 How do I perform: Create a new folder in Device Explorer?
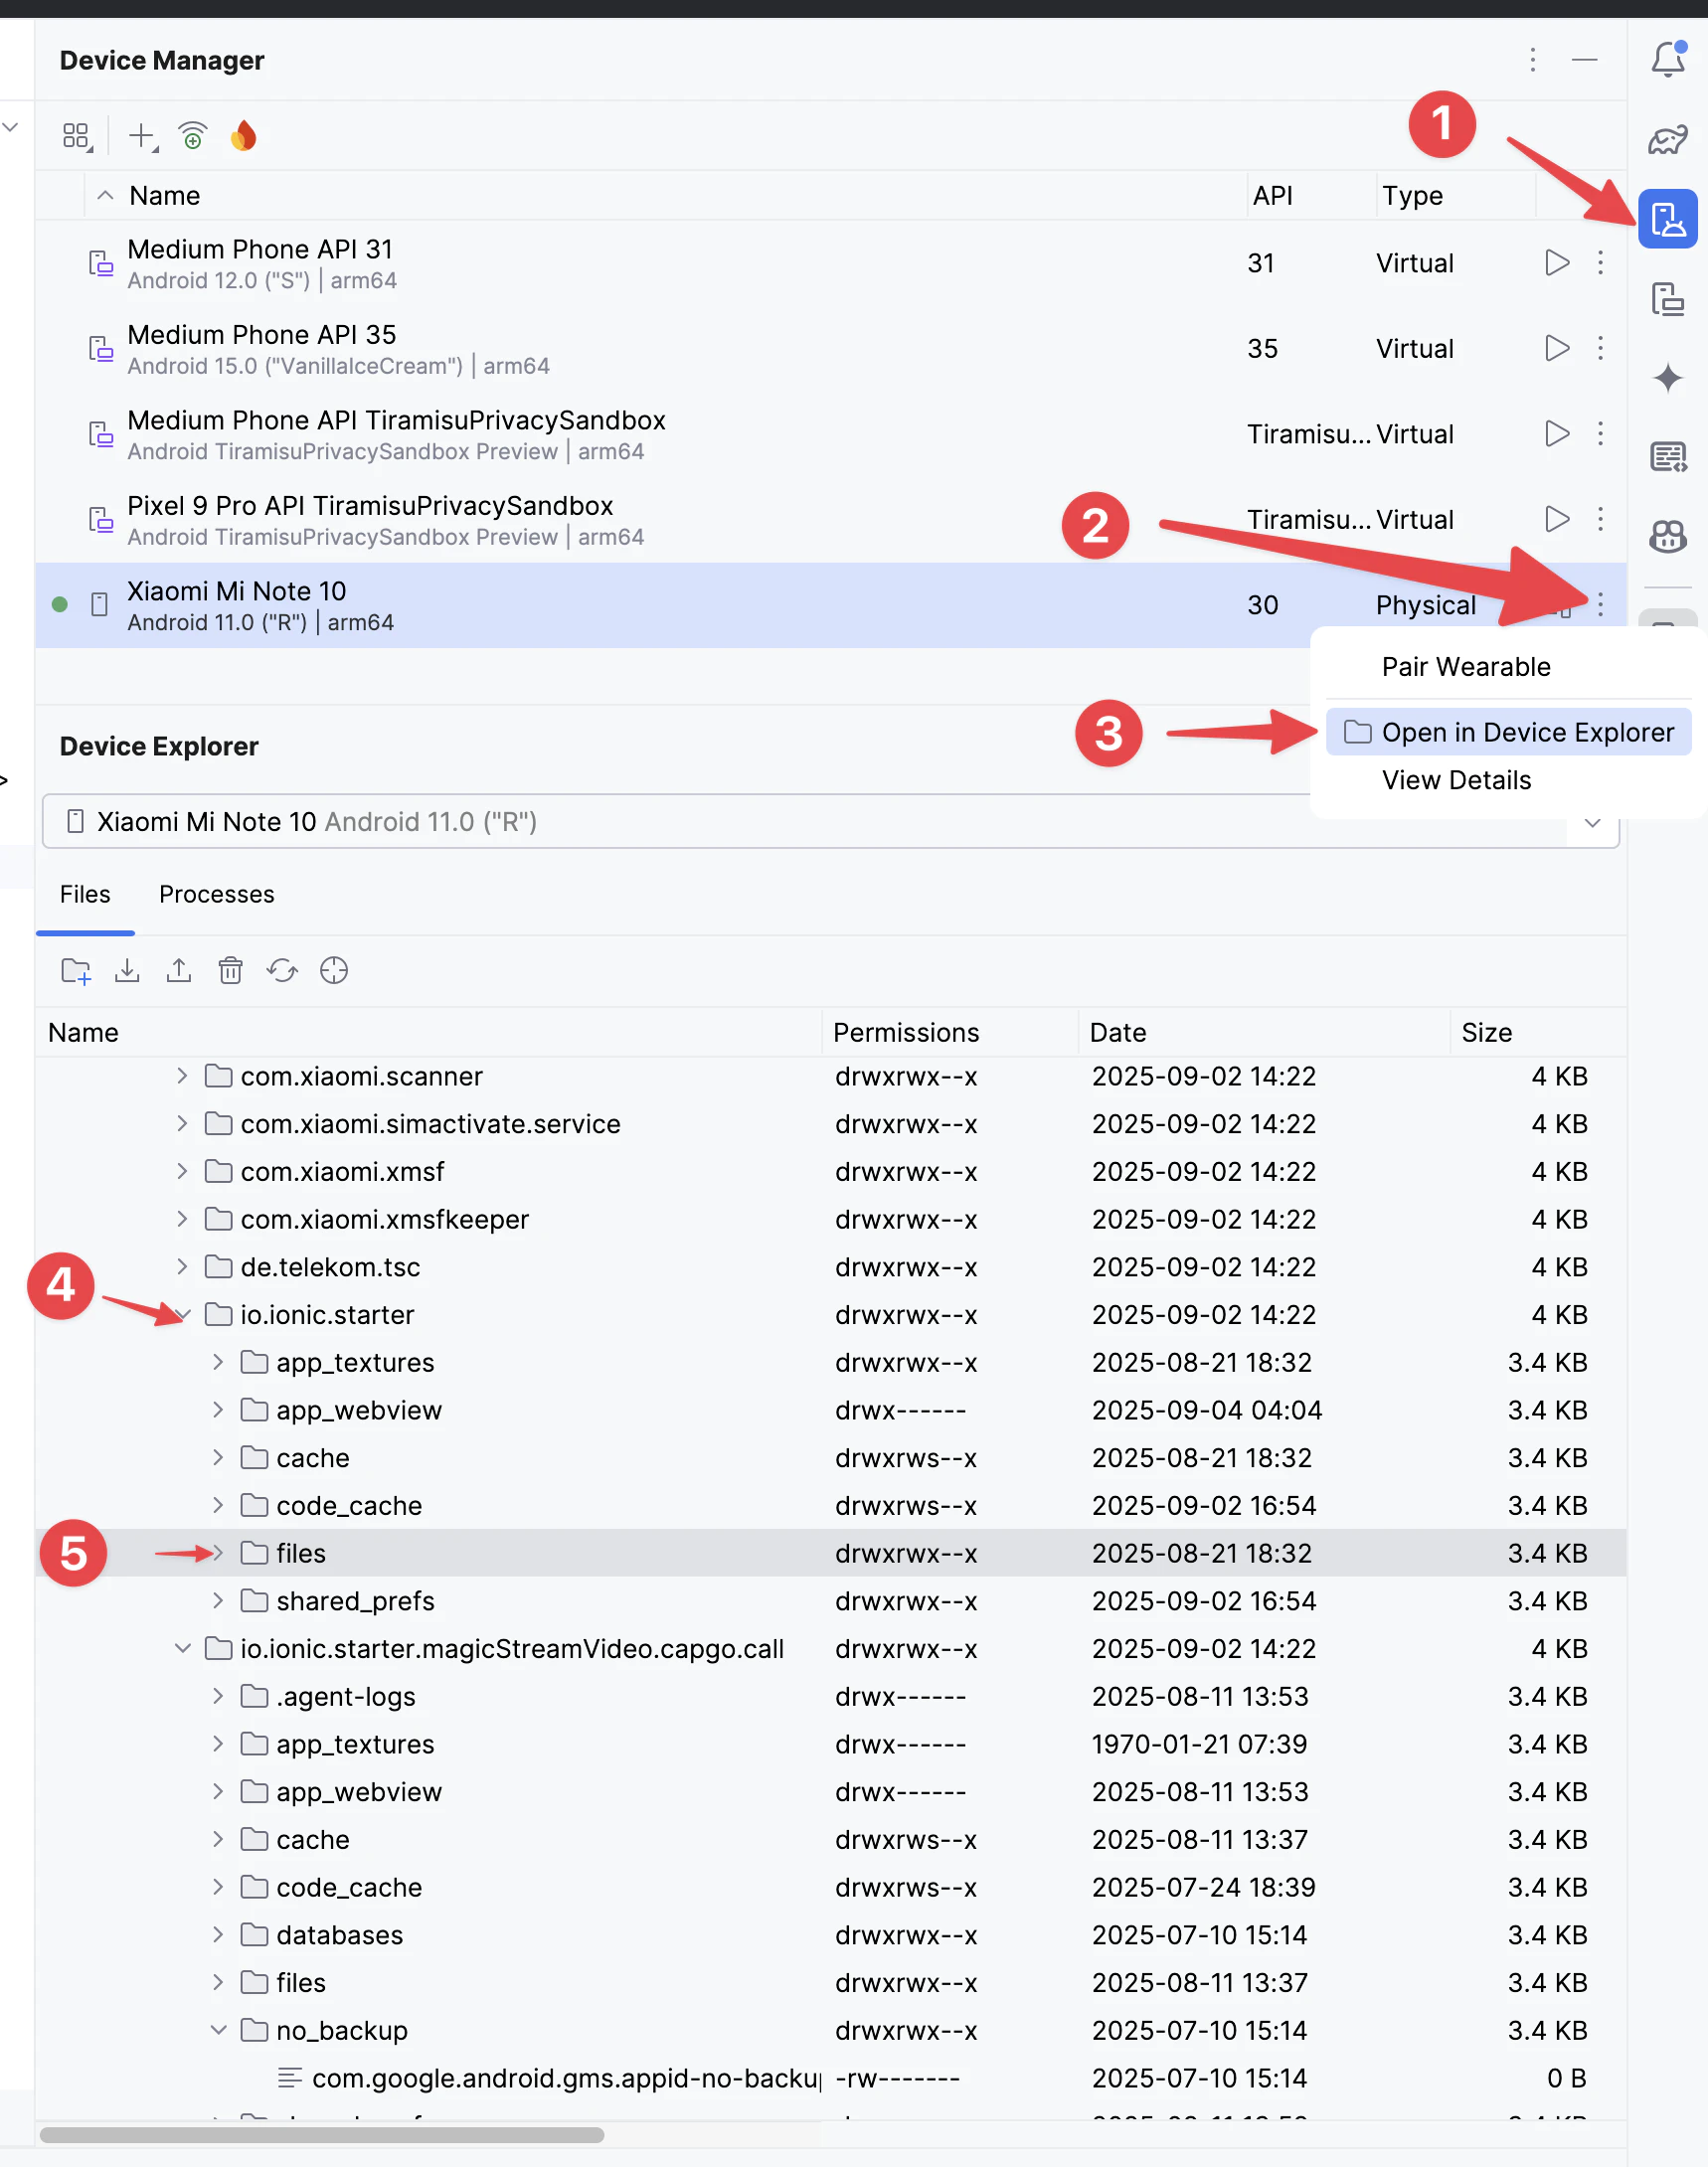[x=76, y=970]
